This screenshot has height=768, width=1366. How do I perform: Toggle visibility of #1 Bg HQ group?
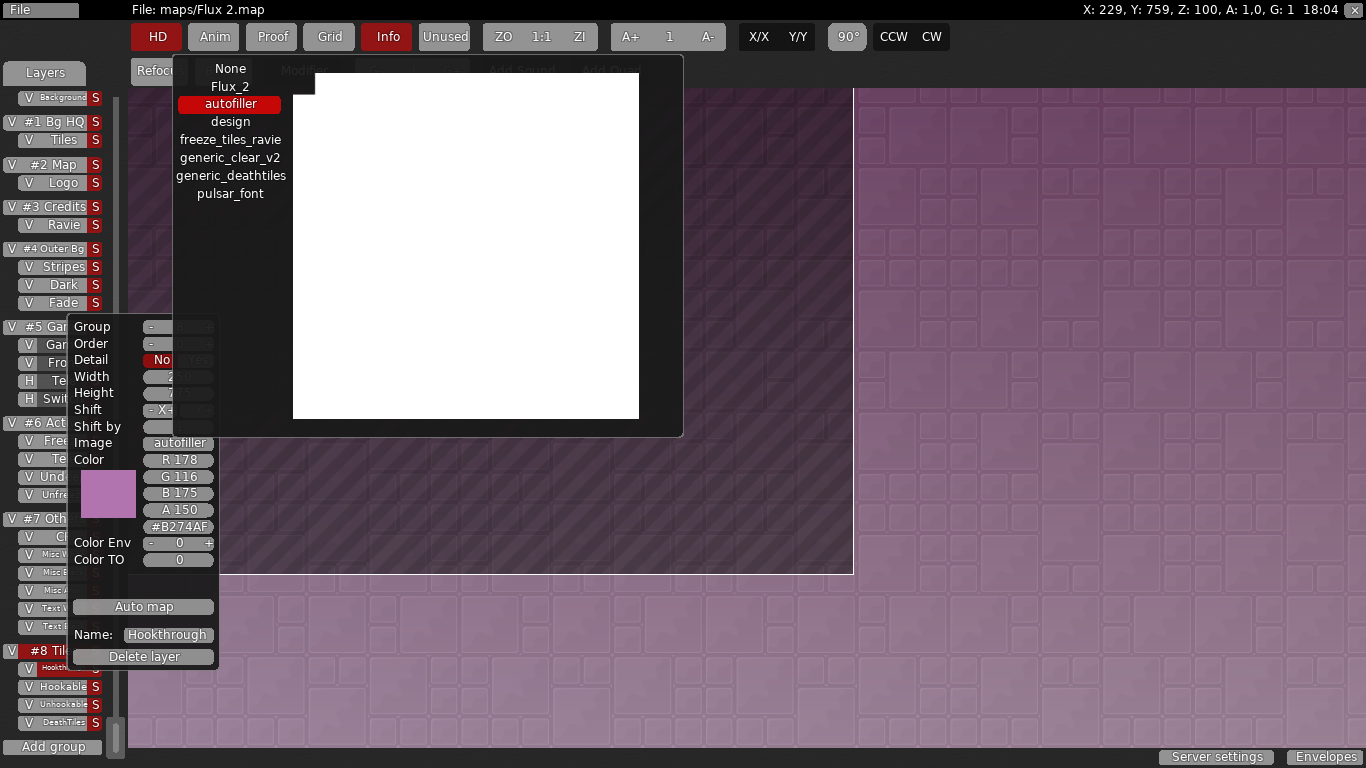pyautogui.click(x=12, y=122)
